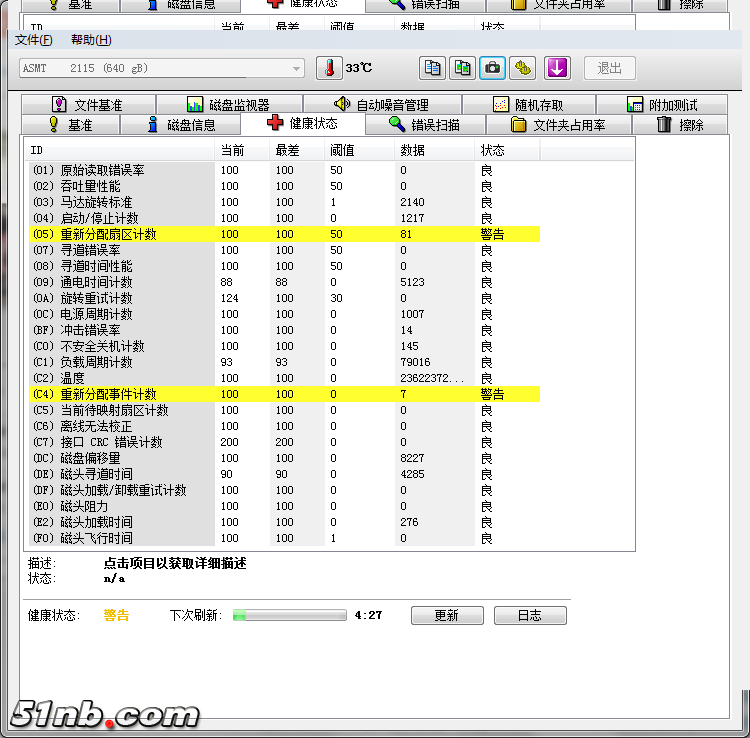Switch to the 磁盘监视器 tab
The width and height of the screenshot is (750, 738).
[230, 104]
